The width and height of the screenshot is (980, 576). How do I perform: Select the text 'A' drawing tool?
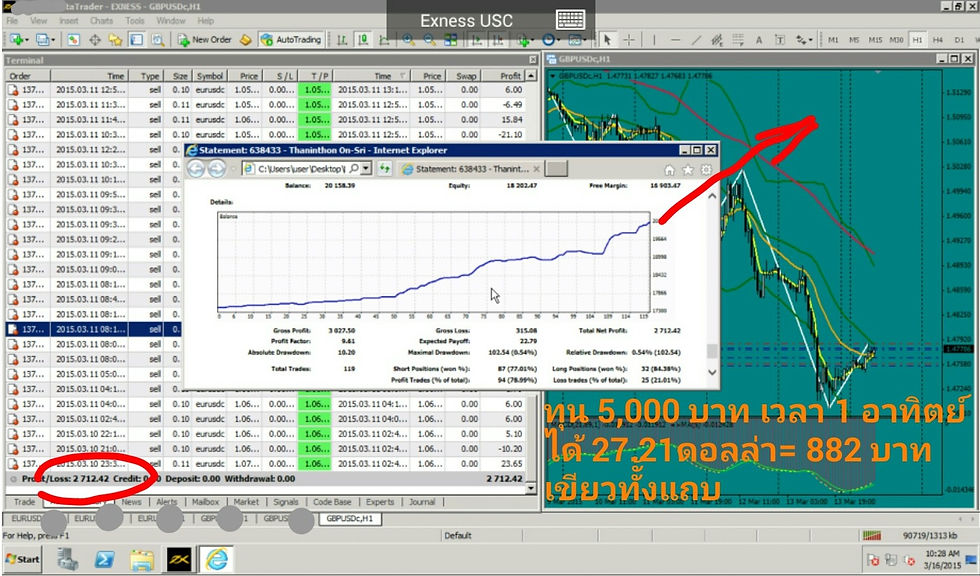click(x=759, y=40)
